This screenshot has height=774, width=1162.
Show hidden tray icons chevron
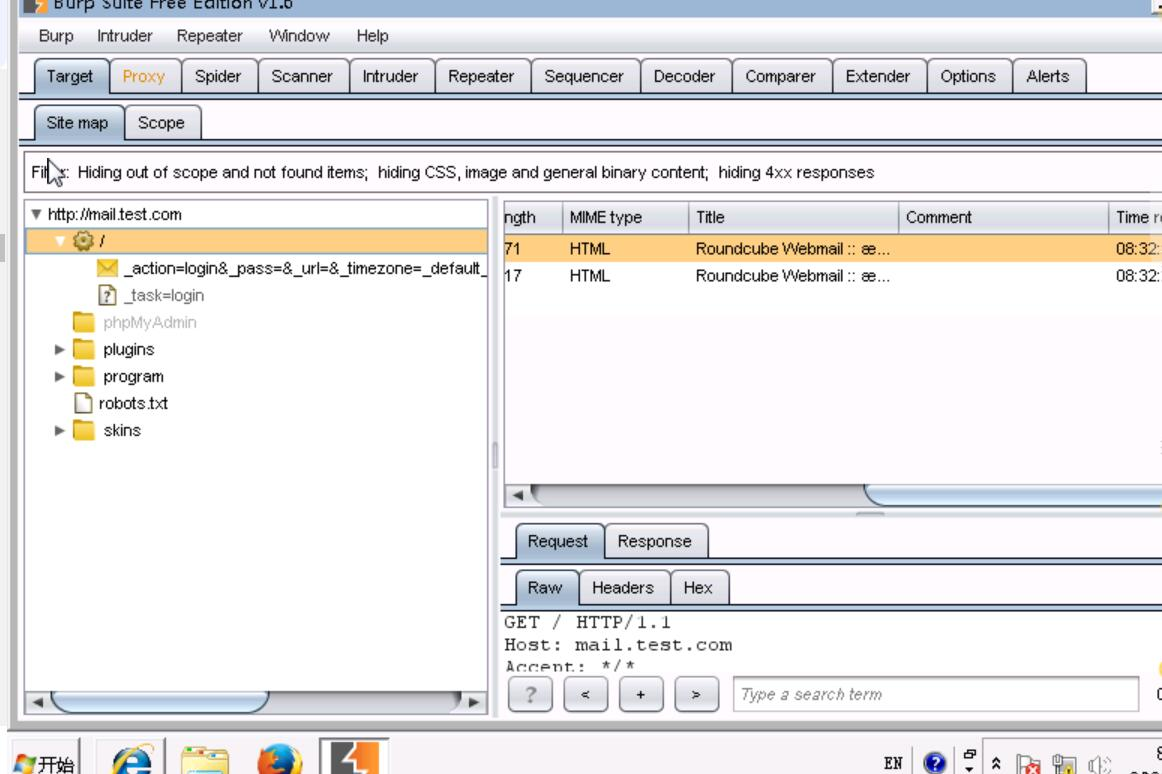click(996, 763)
